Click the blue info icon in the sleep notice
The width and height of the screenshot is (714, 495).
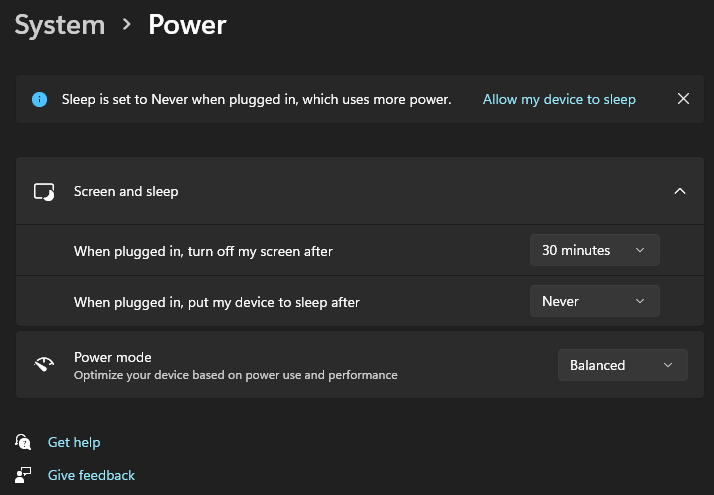[x=40, y=99]
